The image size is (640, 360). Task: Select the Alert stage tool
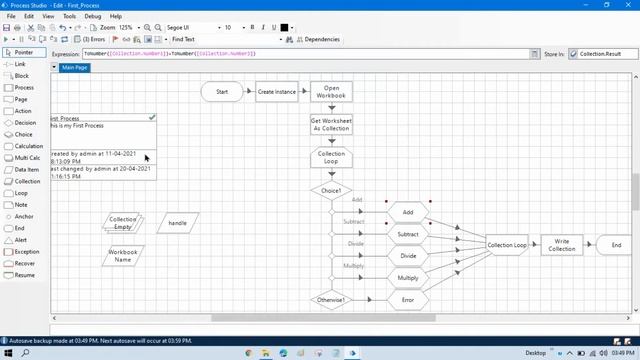[x=16, y=240]
